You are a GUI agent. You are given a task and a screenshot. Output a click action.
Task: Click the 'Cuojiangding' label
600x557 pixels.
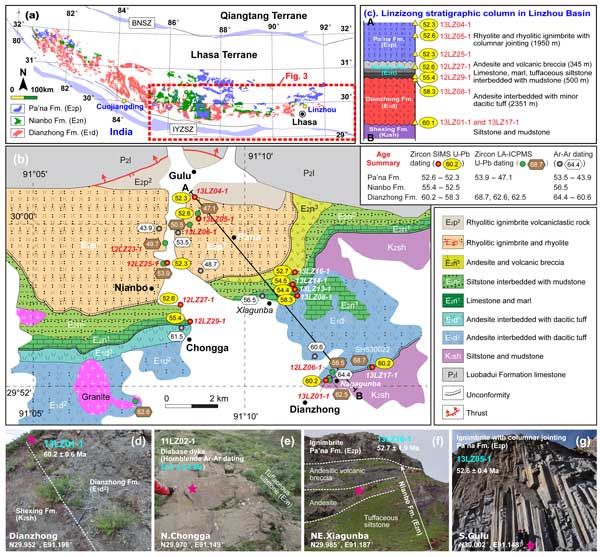120,107
